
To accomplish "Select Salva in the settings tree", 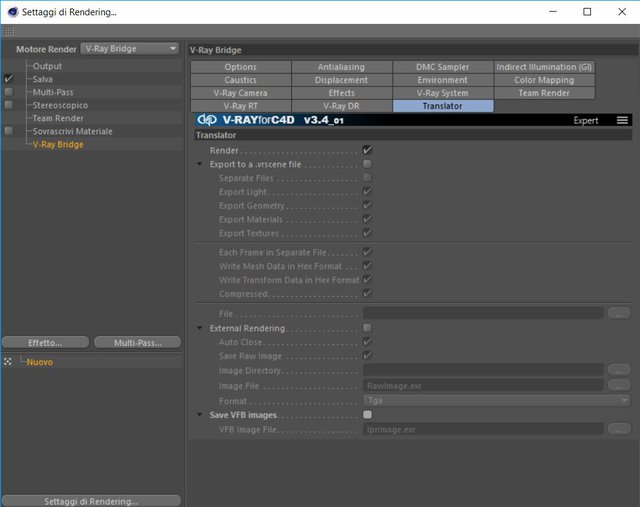I will (x=42, y=79).
